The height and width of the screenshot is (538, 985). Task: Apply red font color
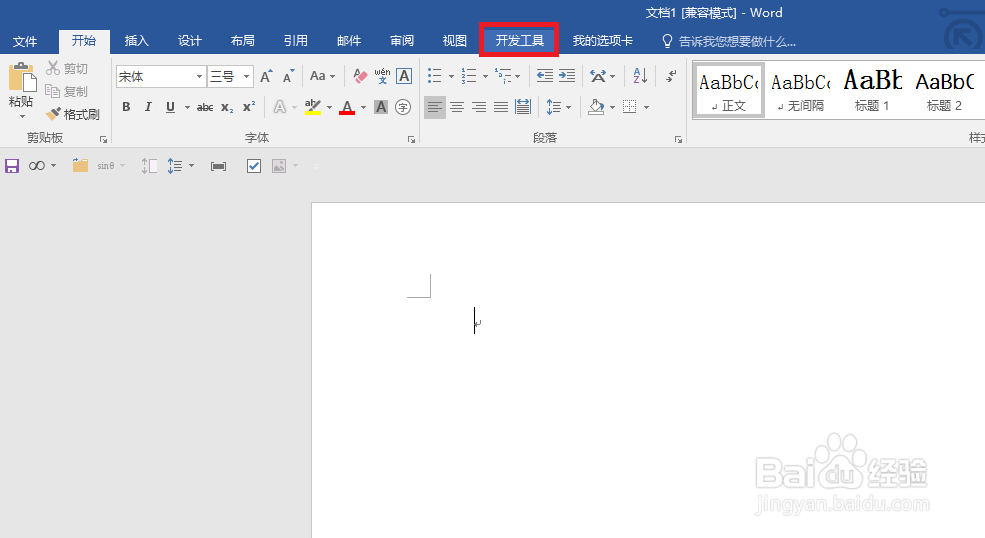pyautogui.click(x=347, y=107)
